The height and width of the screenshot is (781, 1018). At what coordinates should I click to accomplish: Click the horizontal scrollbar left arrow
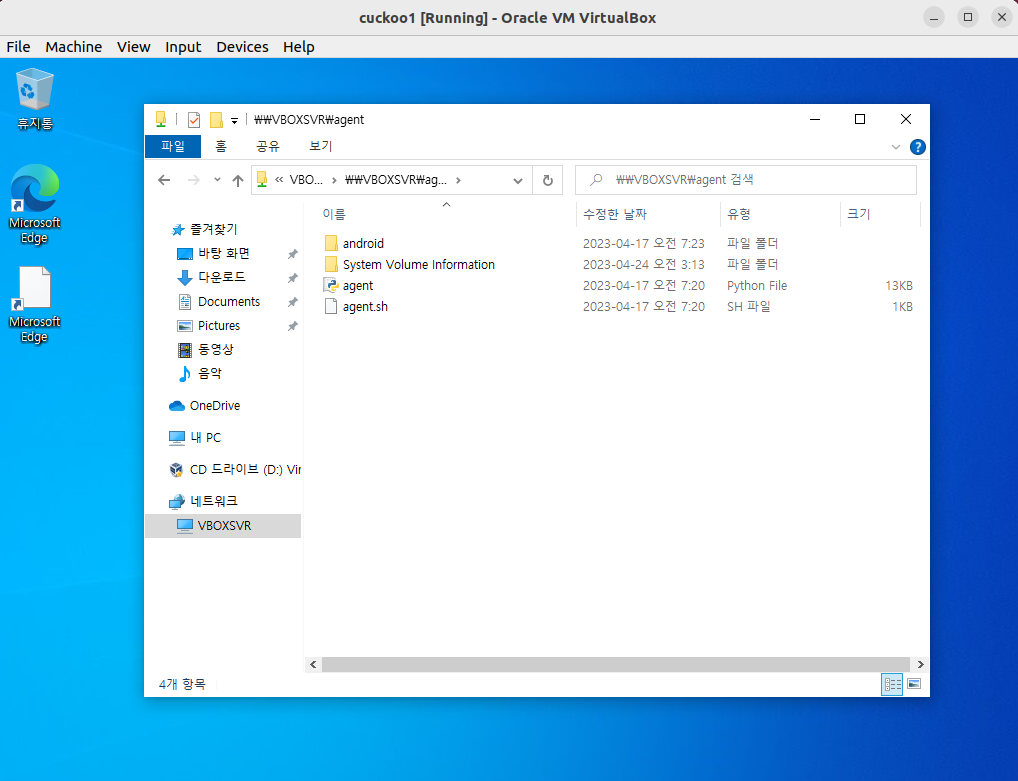point(313,664)
